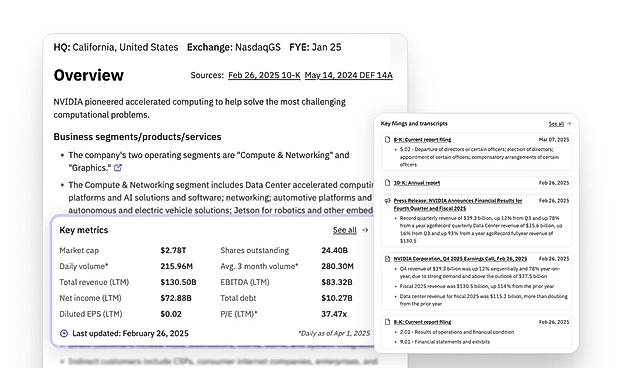Select the Market cap value $2.78T
Image resolution: width=622 pixels, height=368 pixels.
tap(173, 251)
